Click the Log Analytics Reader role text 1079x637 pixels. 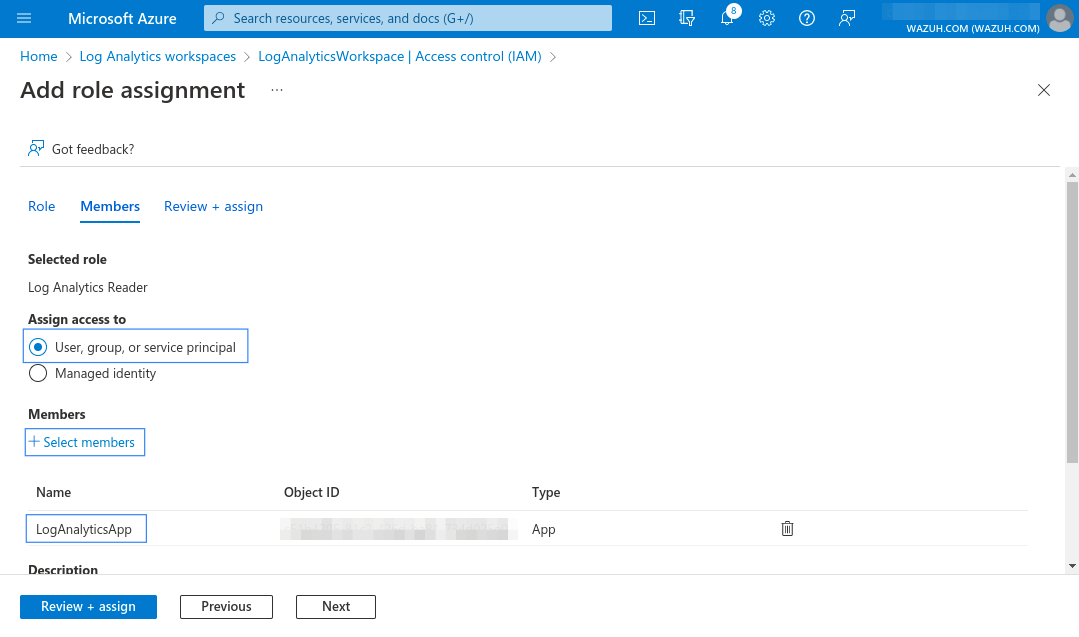pos(87,288)
